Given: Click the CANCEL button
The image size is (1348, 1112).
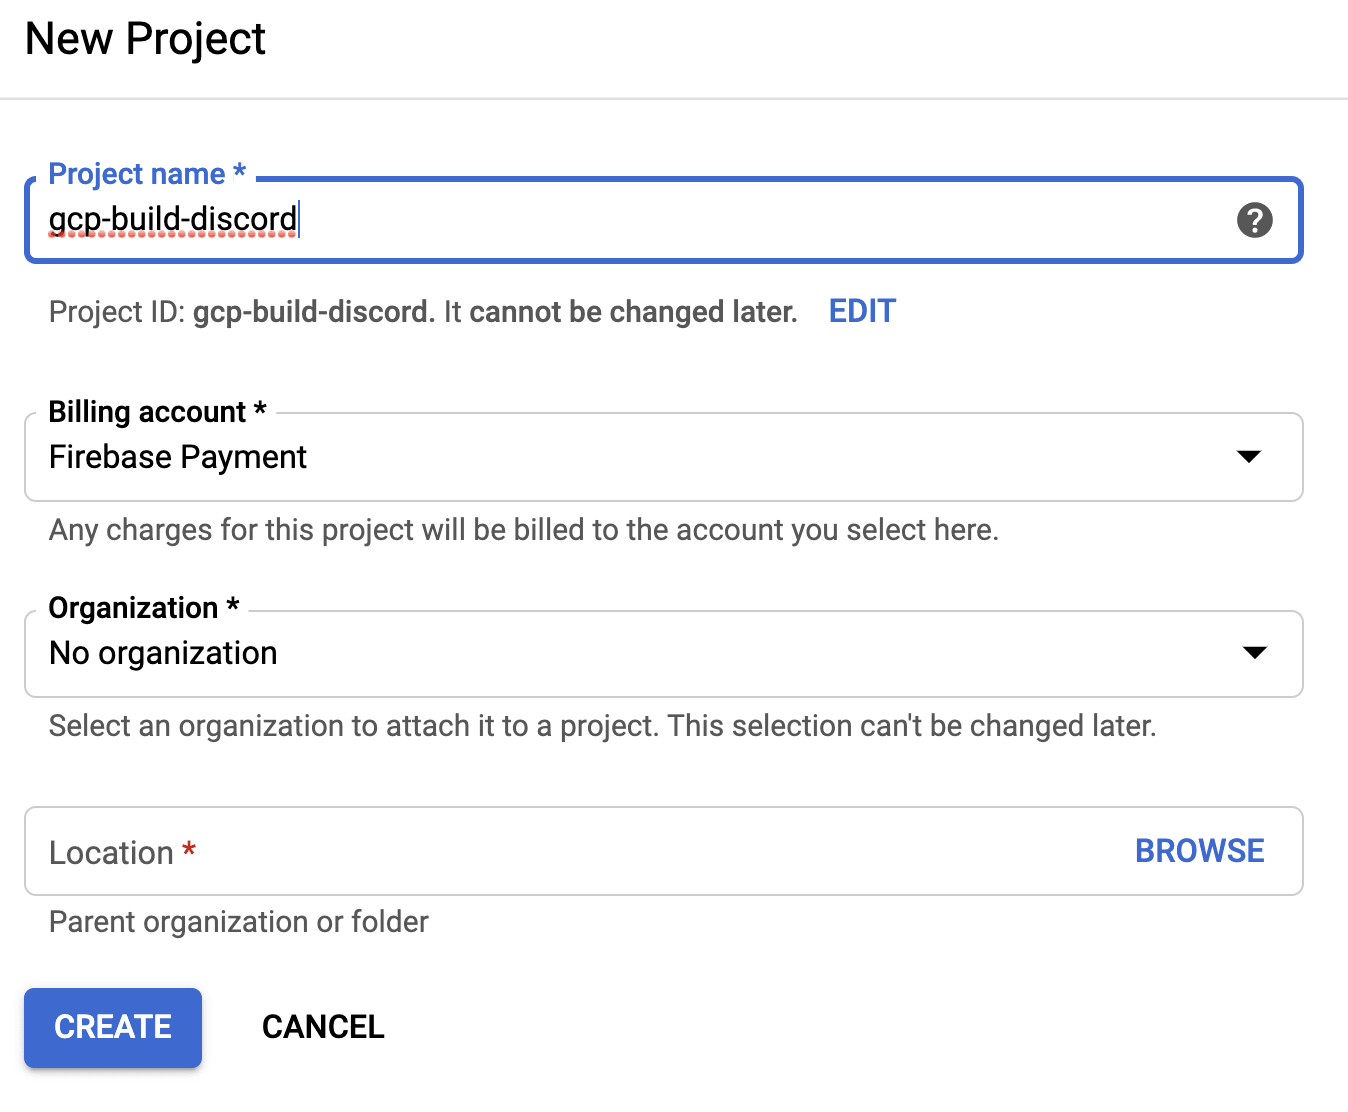Looking at the screenshot, I should pos(323,1027).
